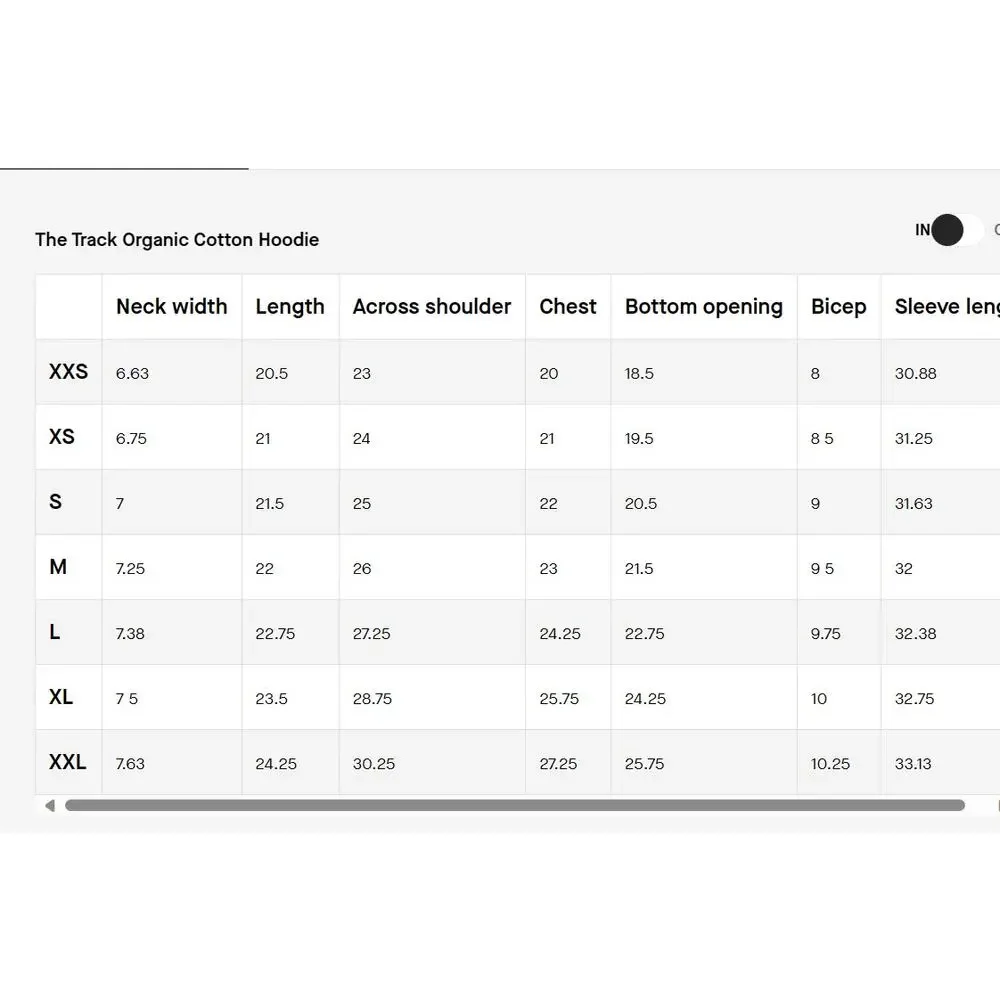The height and width of the screenshot is (1000, 1000).
Task: Select the Length column header
Action: [x=290, y=307]
